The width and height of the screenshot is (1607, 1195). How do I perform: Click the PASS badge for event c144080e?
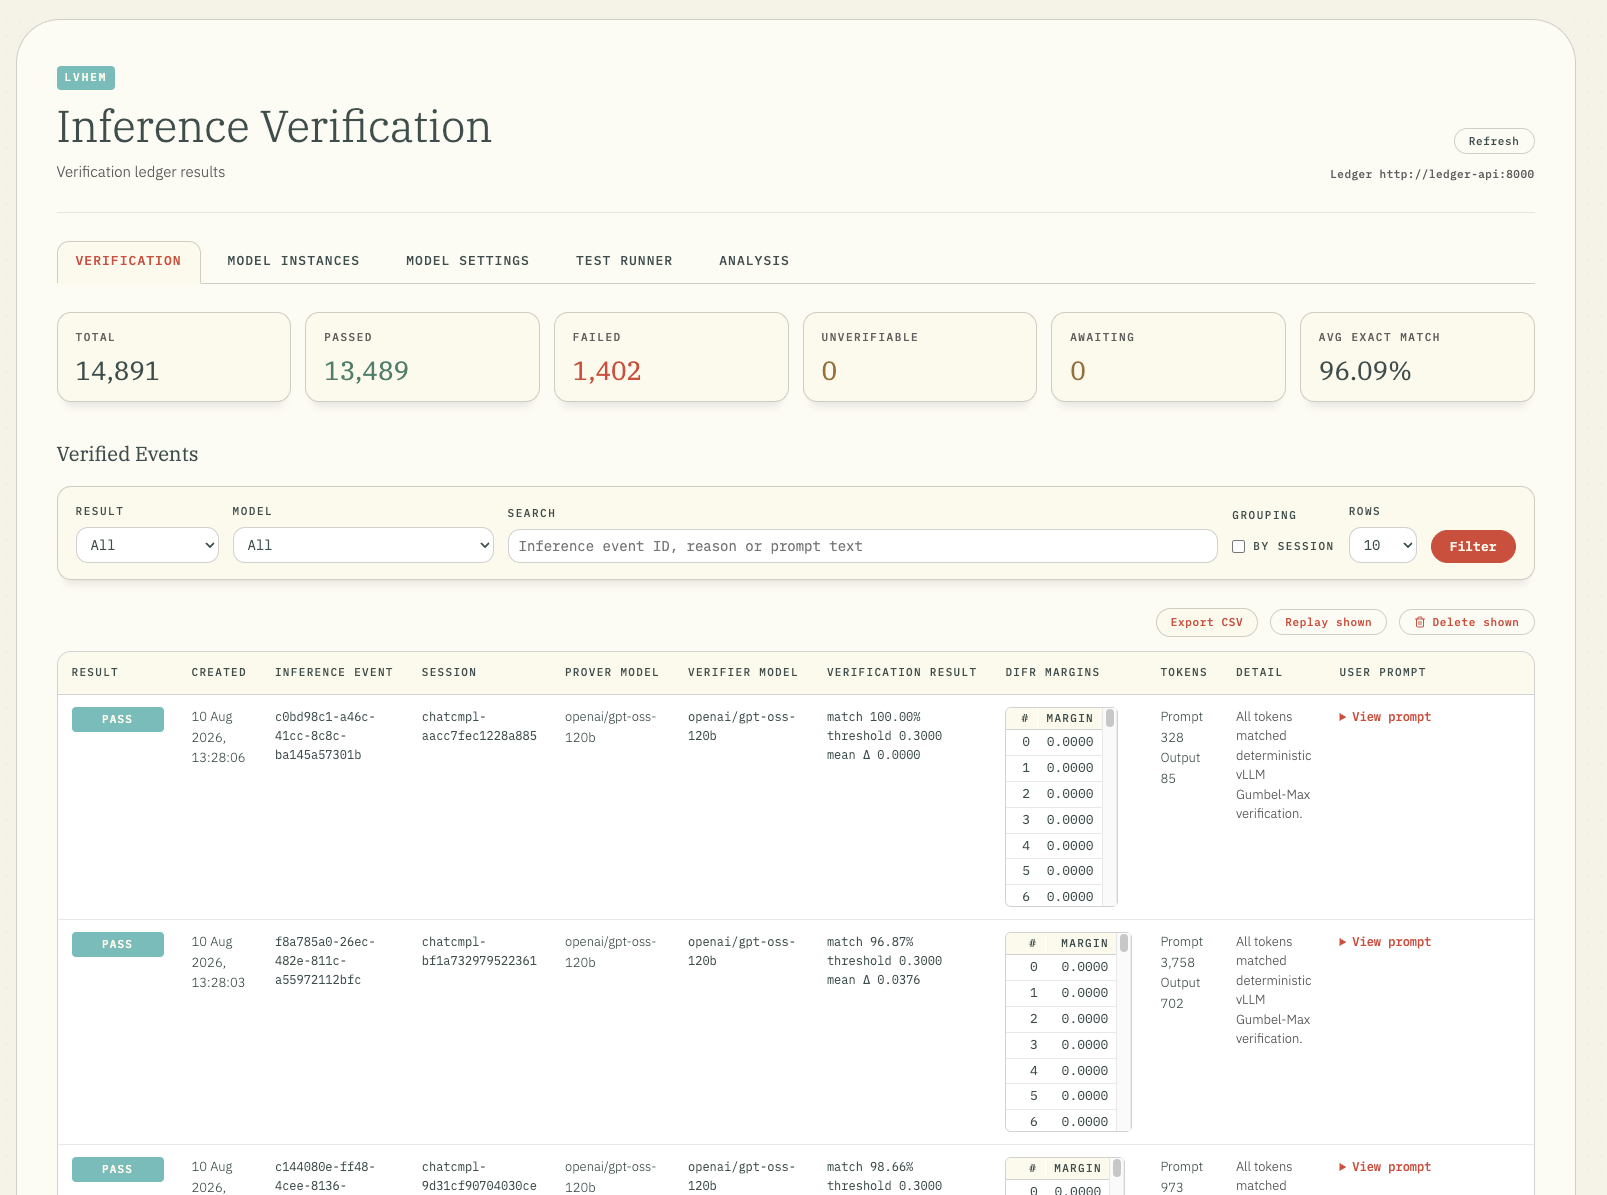pos(117,1169)
